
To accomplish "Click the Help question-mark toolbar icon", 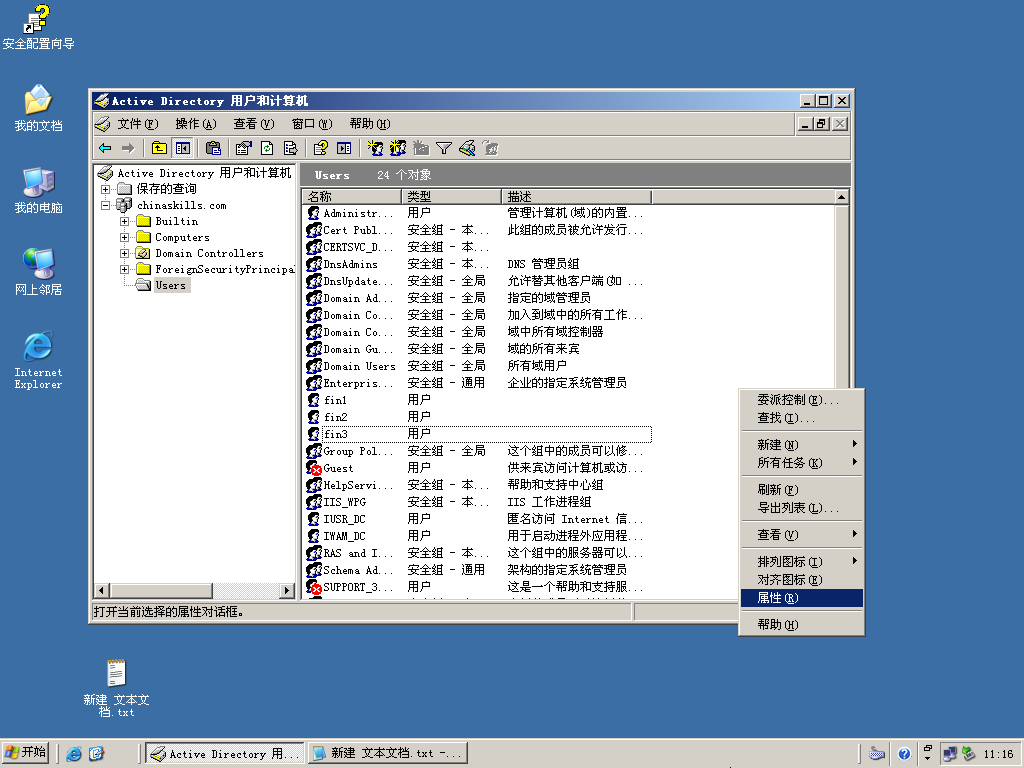I will point(321,148).
